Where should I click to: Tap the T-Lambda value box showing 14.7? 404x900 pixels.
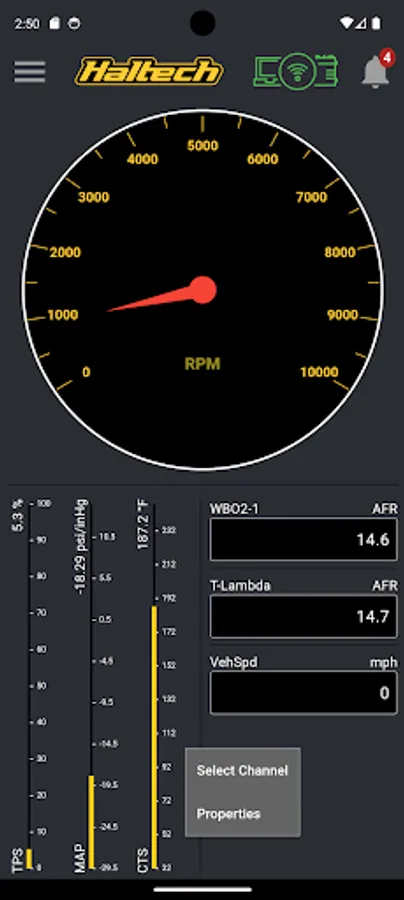(x=303, y=616)
